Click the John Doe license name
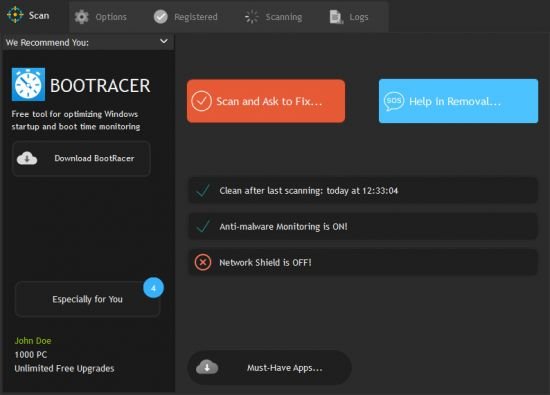The image size is (550, 395). pyautogui.click(x=33, y=341)
